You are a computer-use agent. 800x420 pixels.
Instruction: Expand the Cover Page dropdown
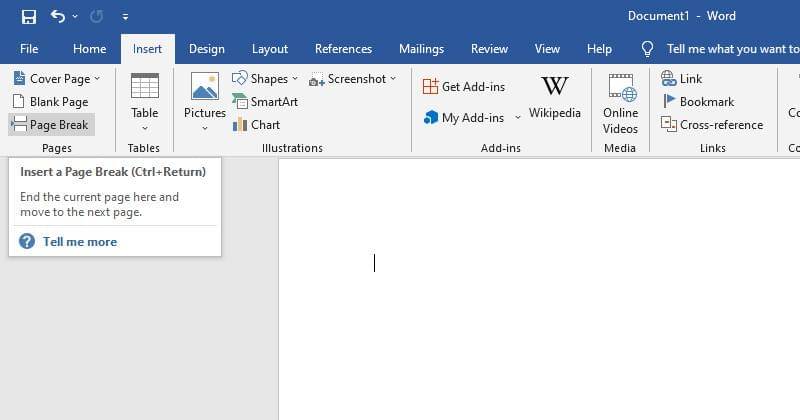click(x=97, y=79)
